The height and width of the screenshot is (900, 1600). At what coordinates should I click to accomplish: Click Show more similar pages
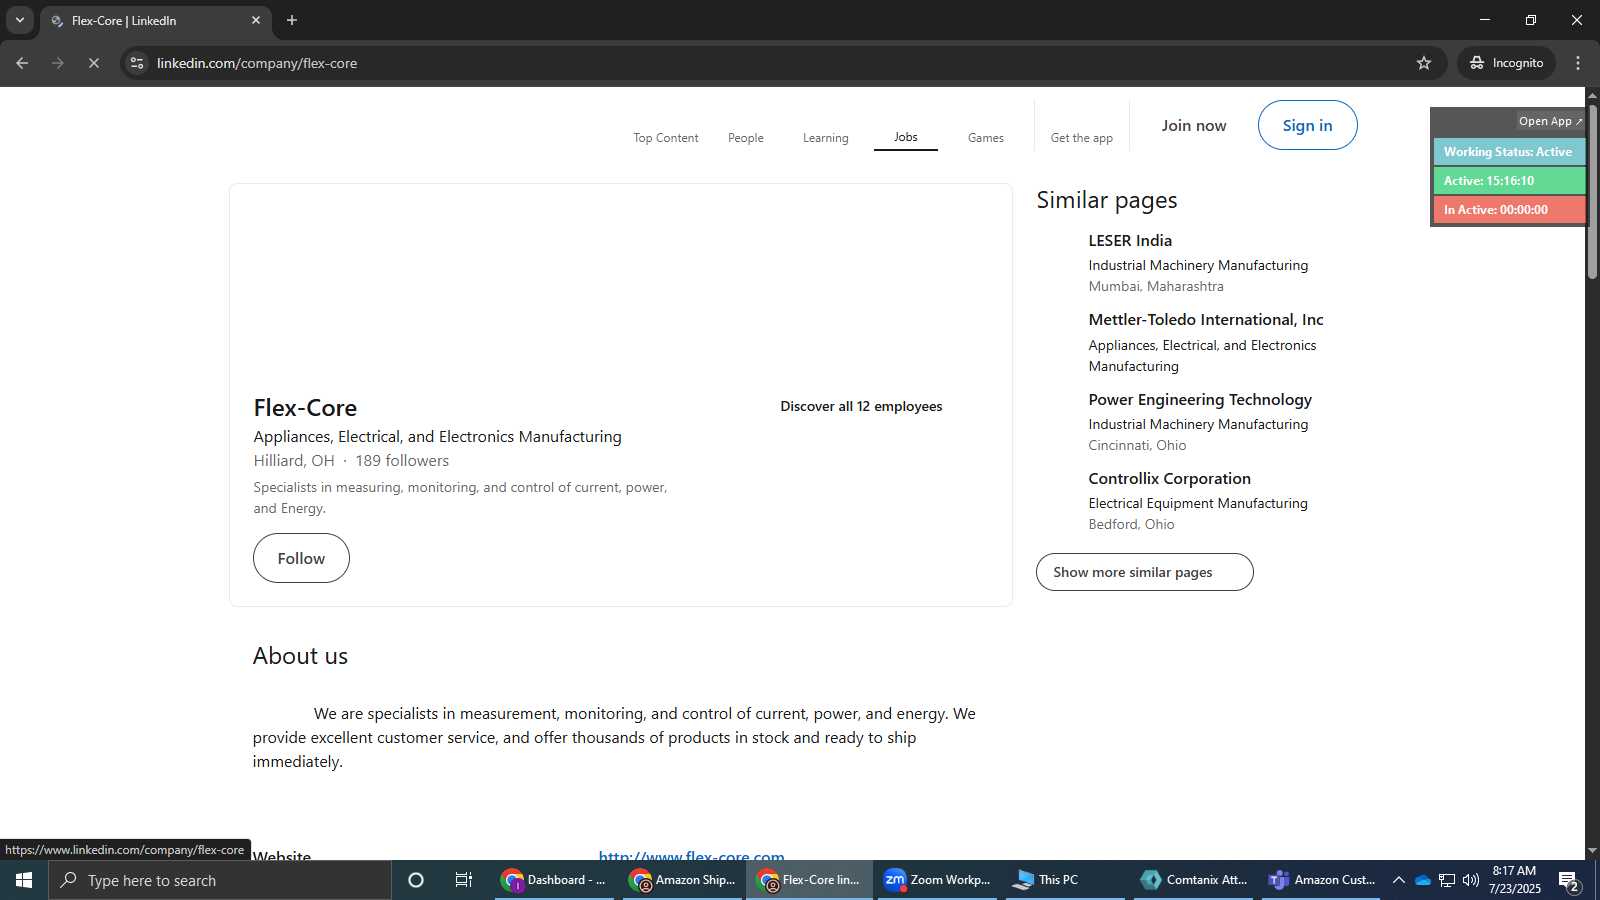click(1144, 572)
